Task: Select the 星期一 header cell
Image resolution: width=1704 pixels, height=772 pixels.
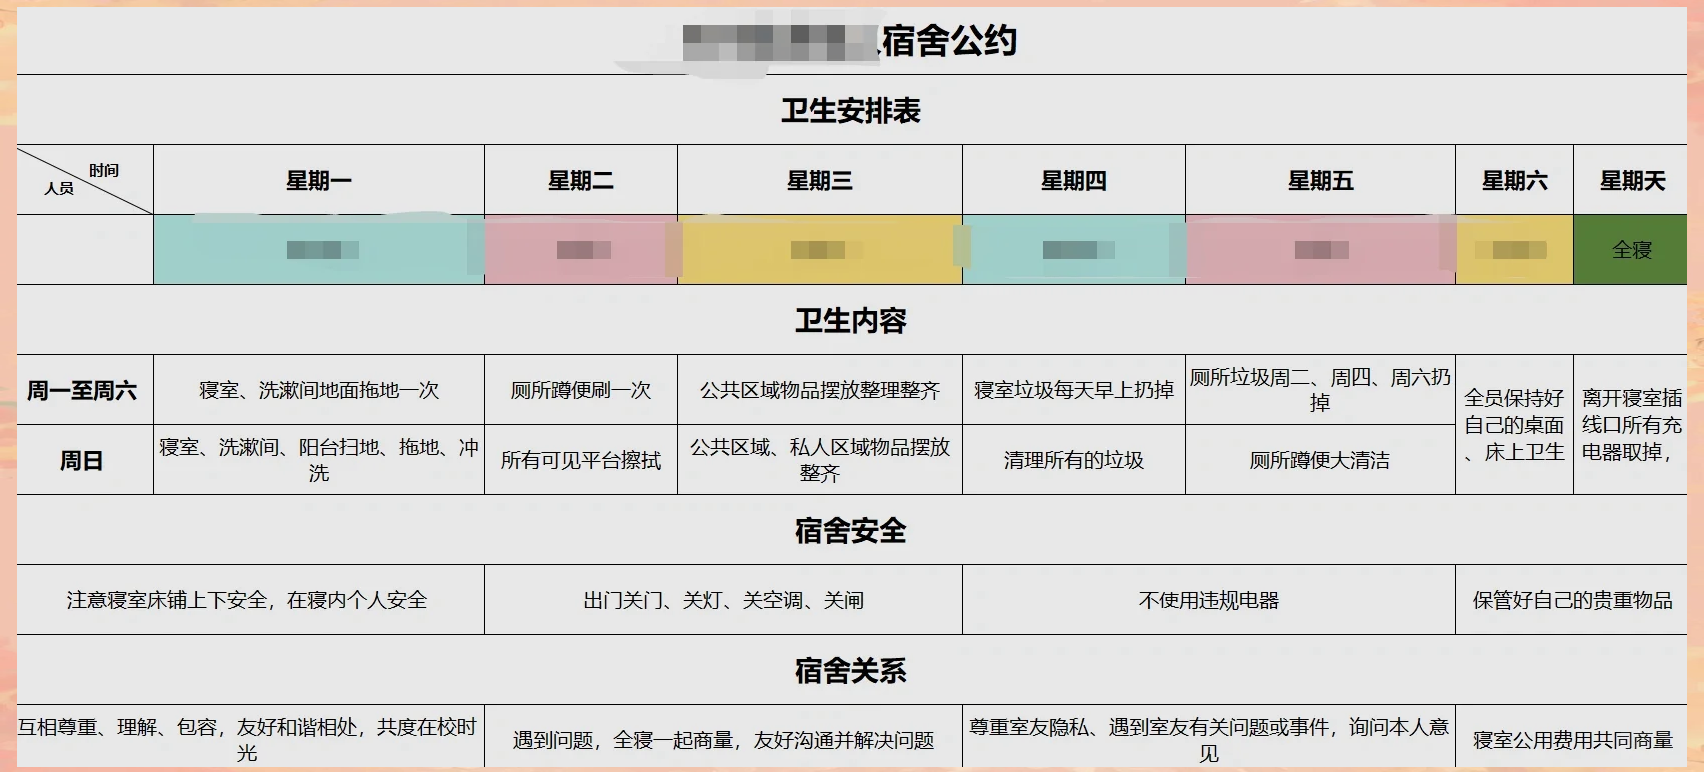Action: point(319,180)
